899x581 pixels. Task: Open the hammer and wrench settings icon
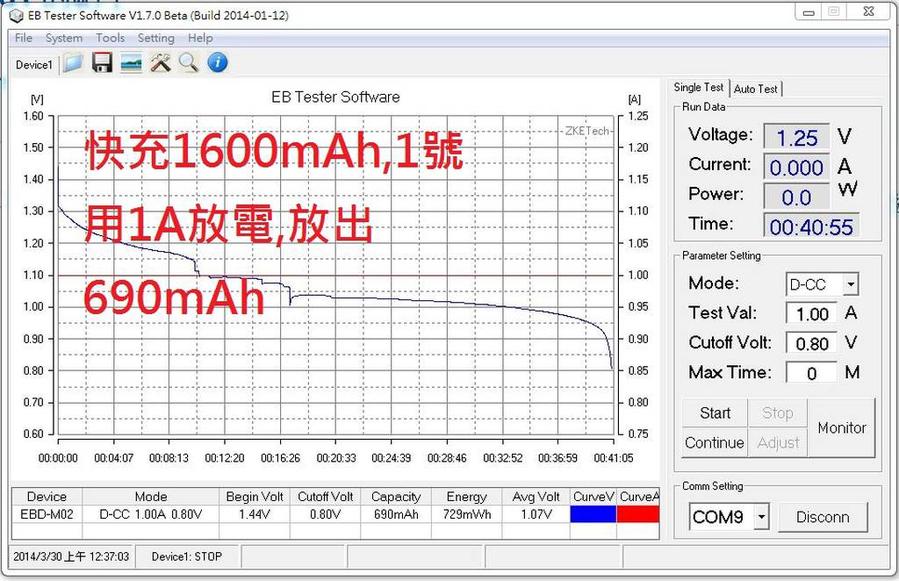pos(160,64)
